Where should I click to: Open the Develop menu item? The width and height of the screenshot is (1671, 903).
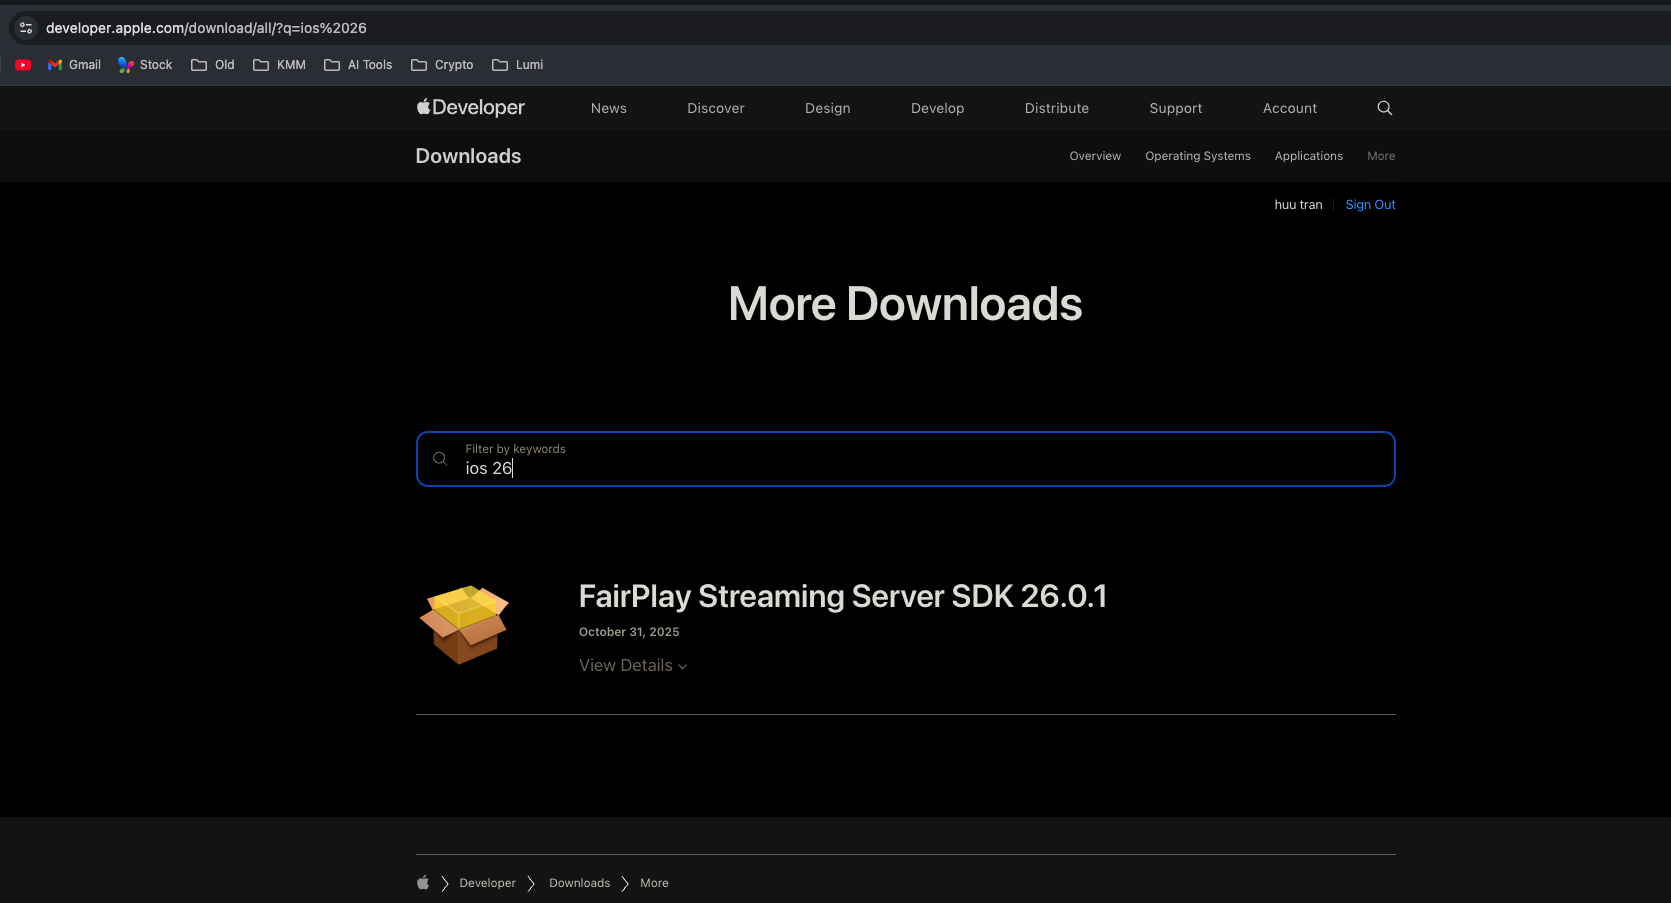(x=937, y=108)
